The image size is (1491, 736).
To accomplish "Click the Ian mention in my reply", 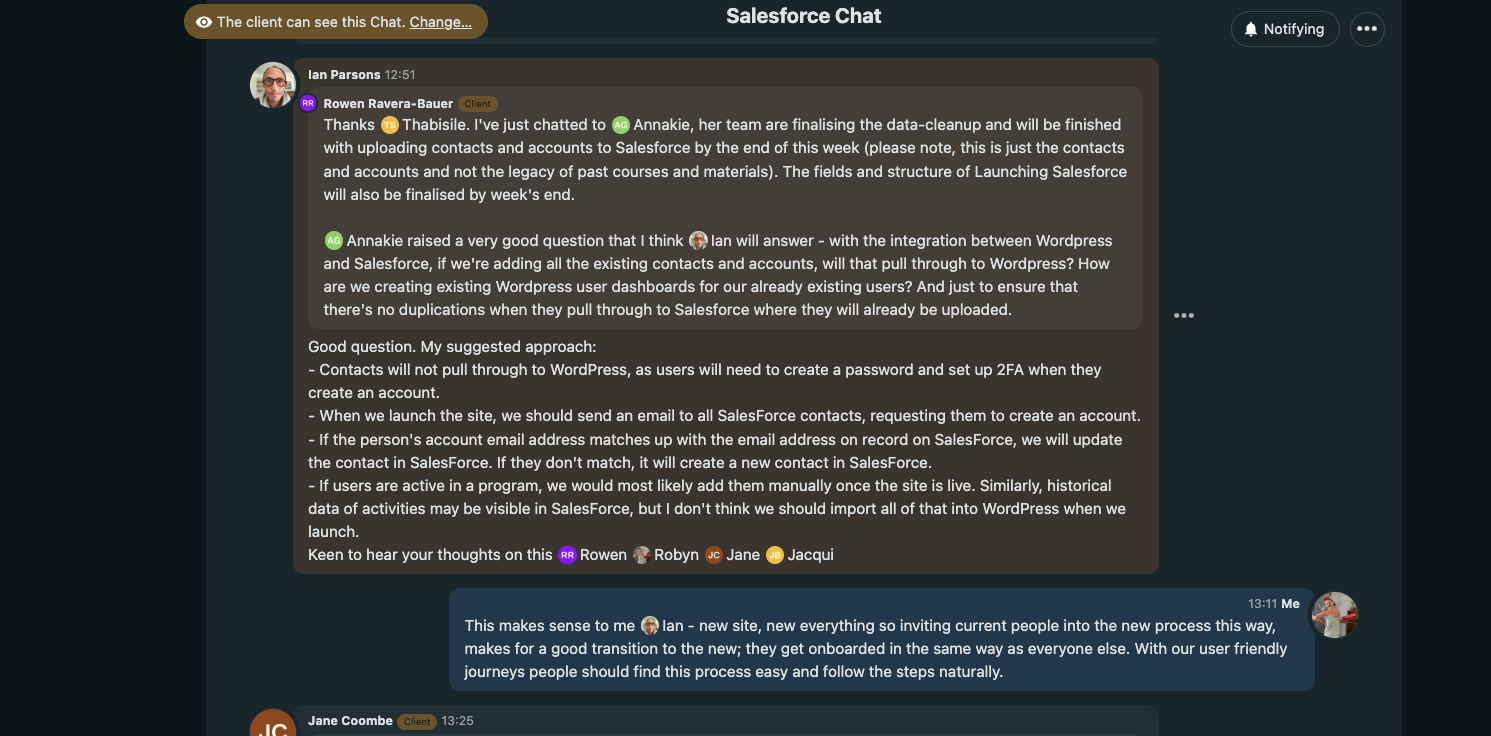I will pos(662,626).
